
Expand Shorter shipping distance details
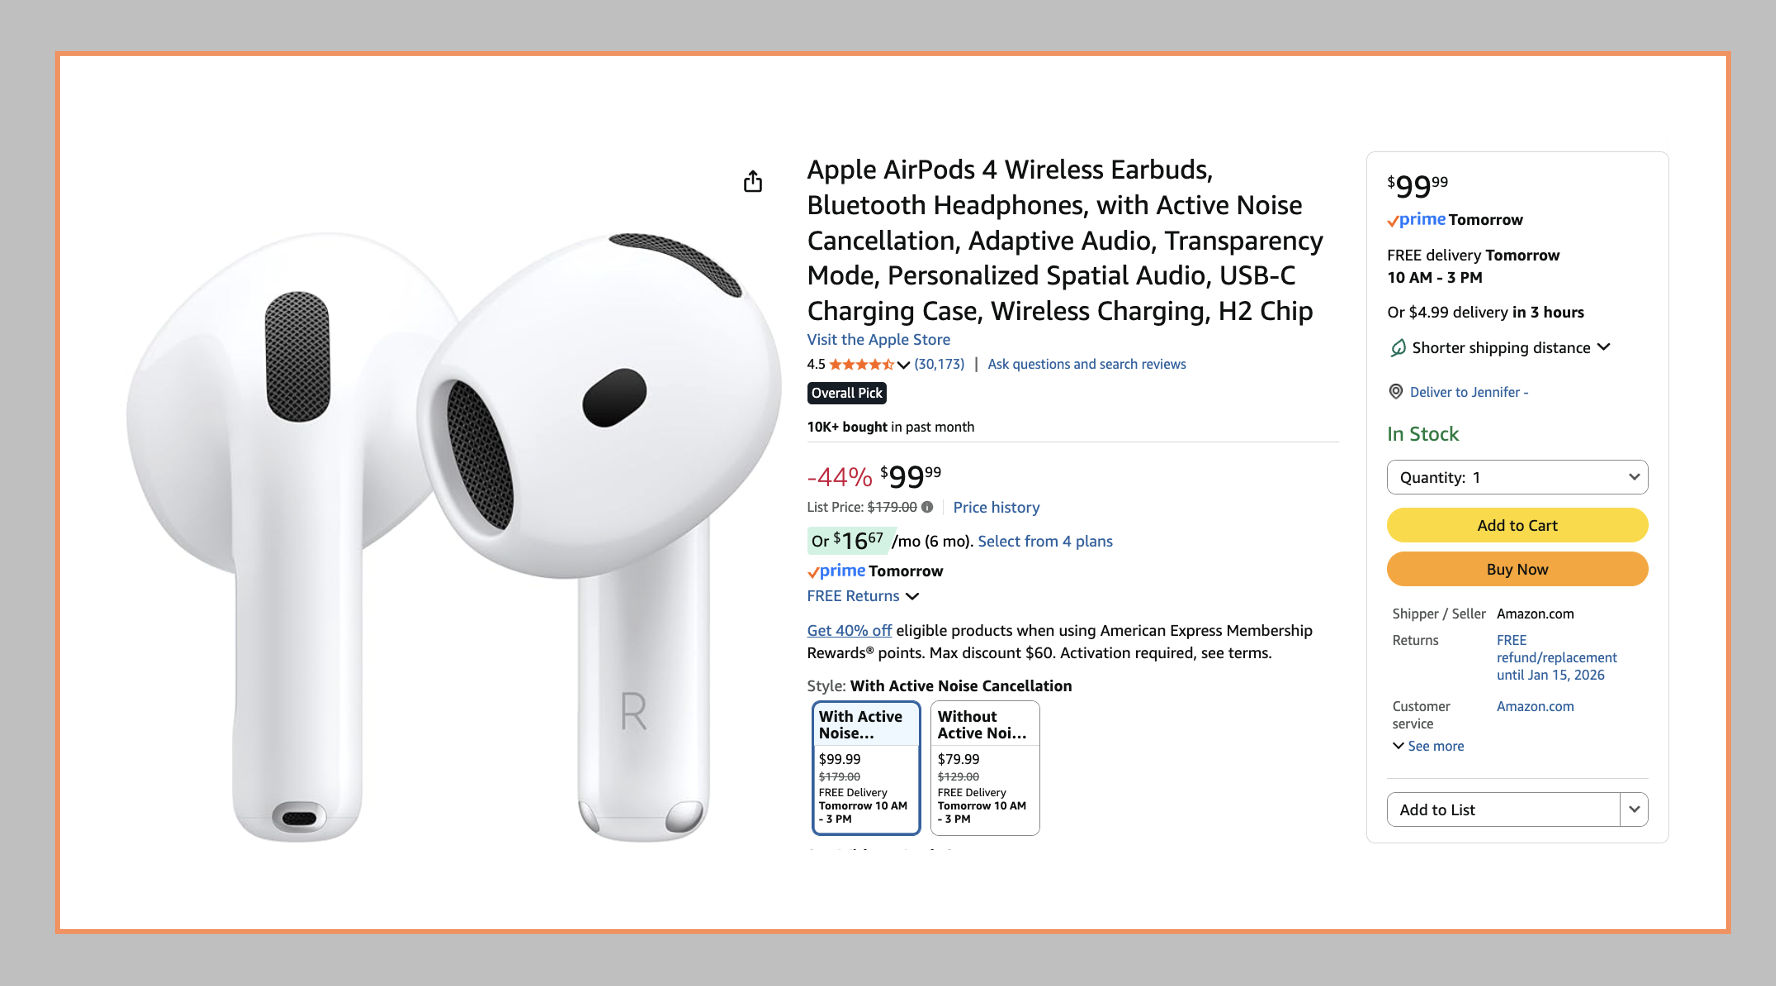(1604, 347)
